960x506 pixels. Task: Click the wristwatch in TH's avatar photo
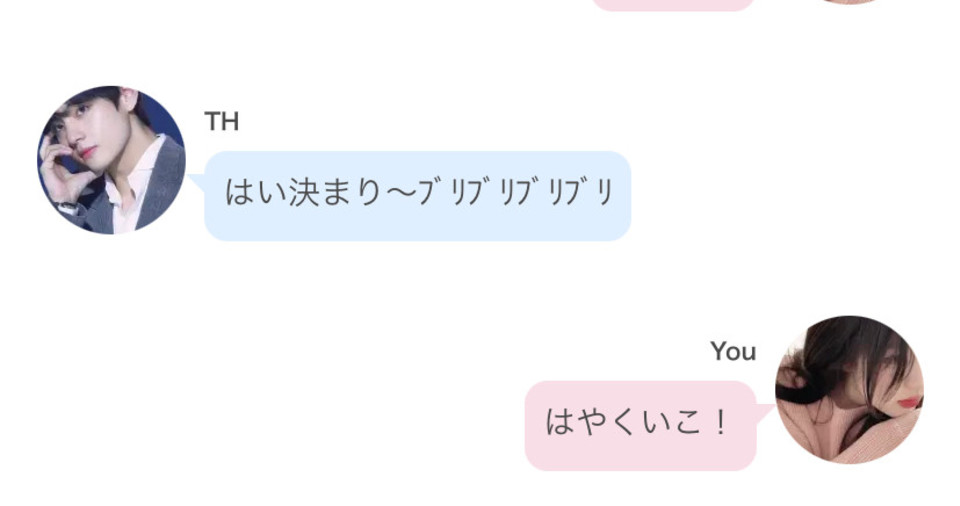coord(66,206)
